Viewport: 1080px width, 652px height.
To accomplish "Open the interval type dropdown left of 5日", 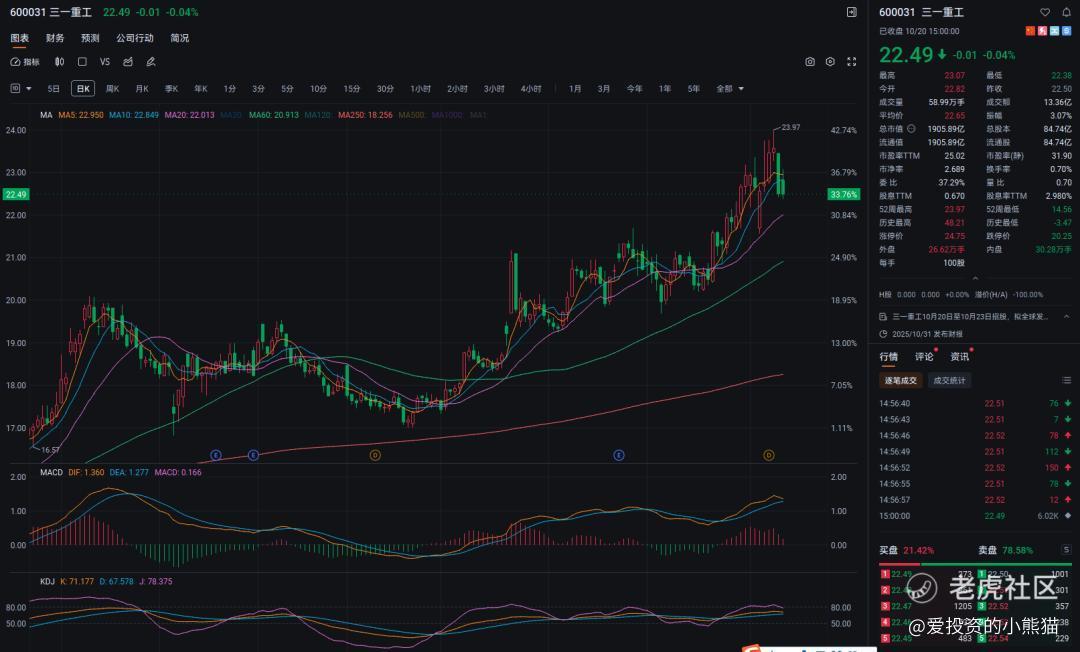I will point(21,89).
